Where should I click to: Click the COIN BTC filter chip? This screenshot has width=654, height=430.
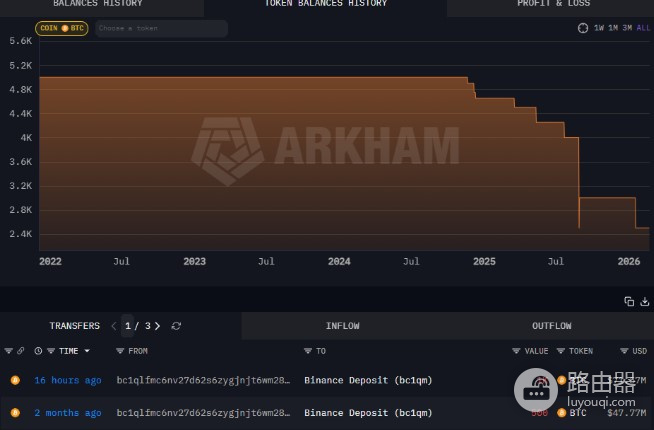(62, 28)
